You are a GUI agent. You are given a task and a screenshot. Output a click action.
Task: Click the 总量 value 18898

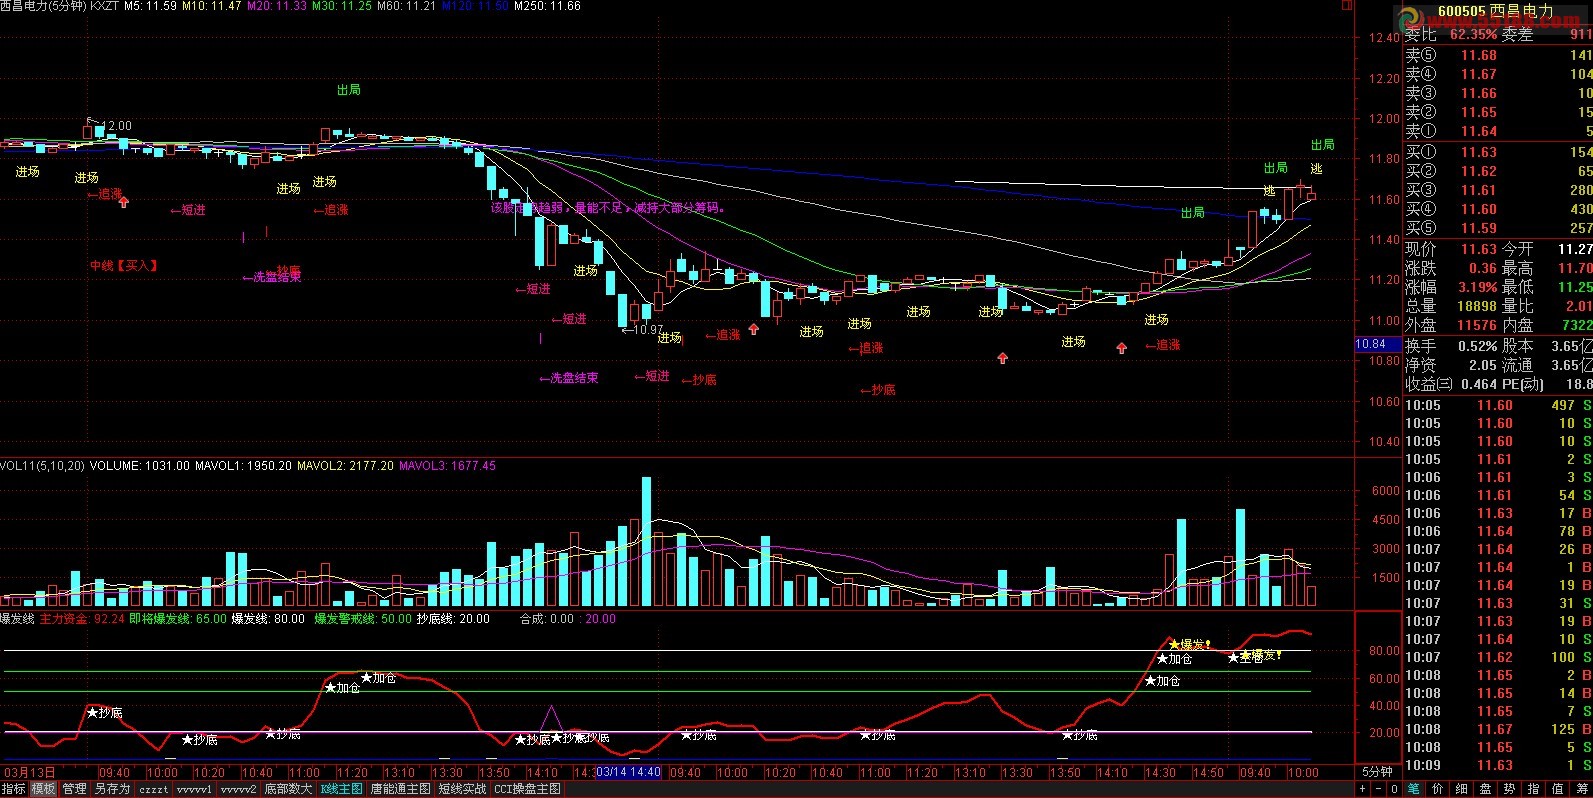[x=1477, y=306]
